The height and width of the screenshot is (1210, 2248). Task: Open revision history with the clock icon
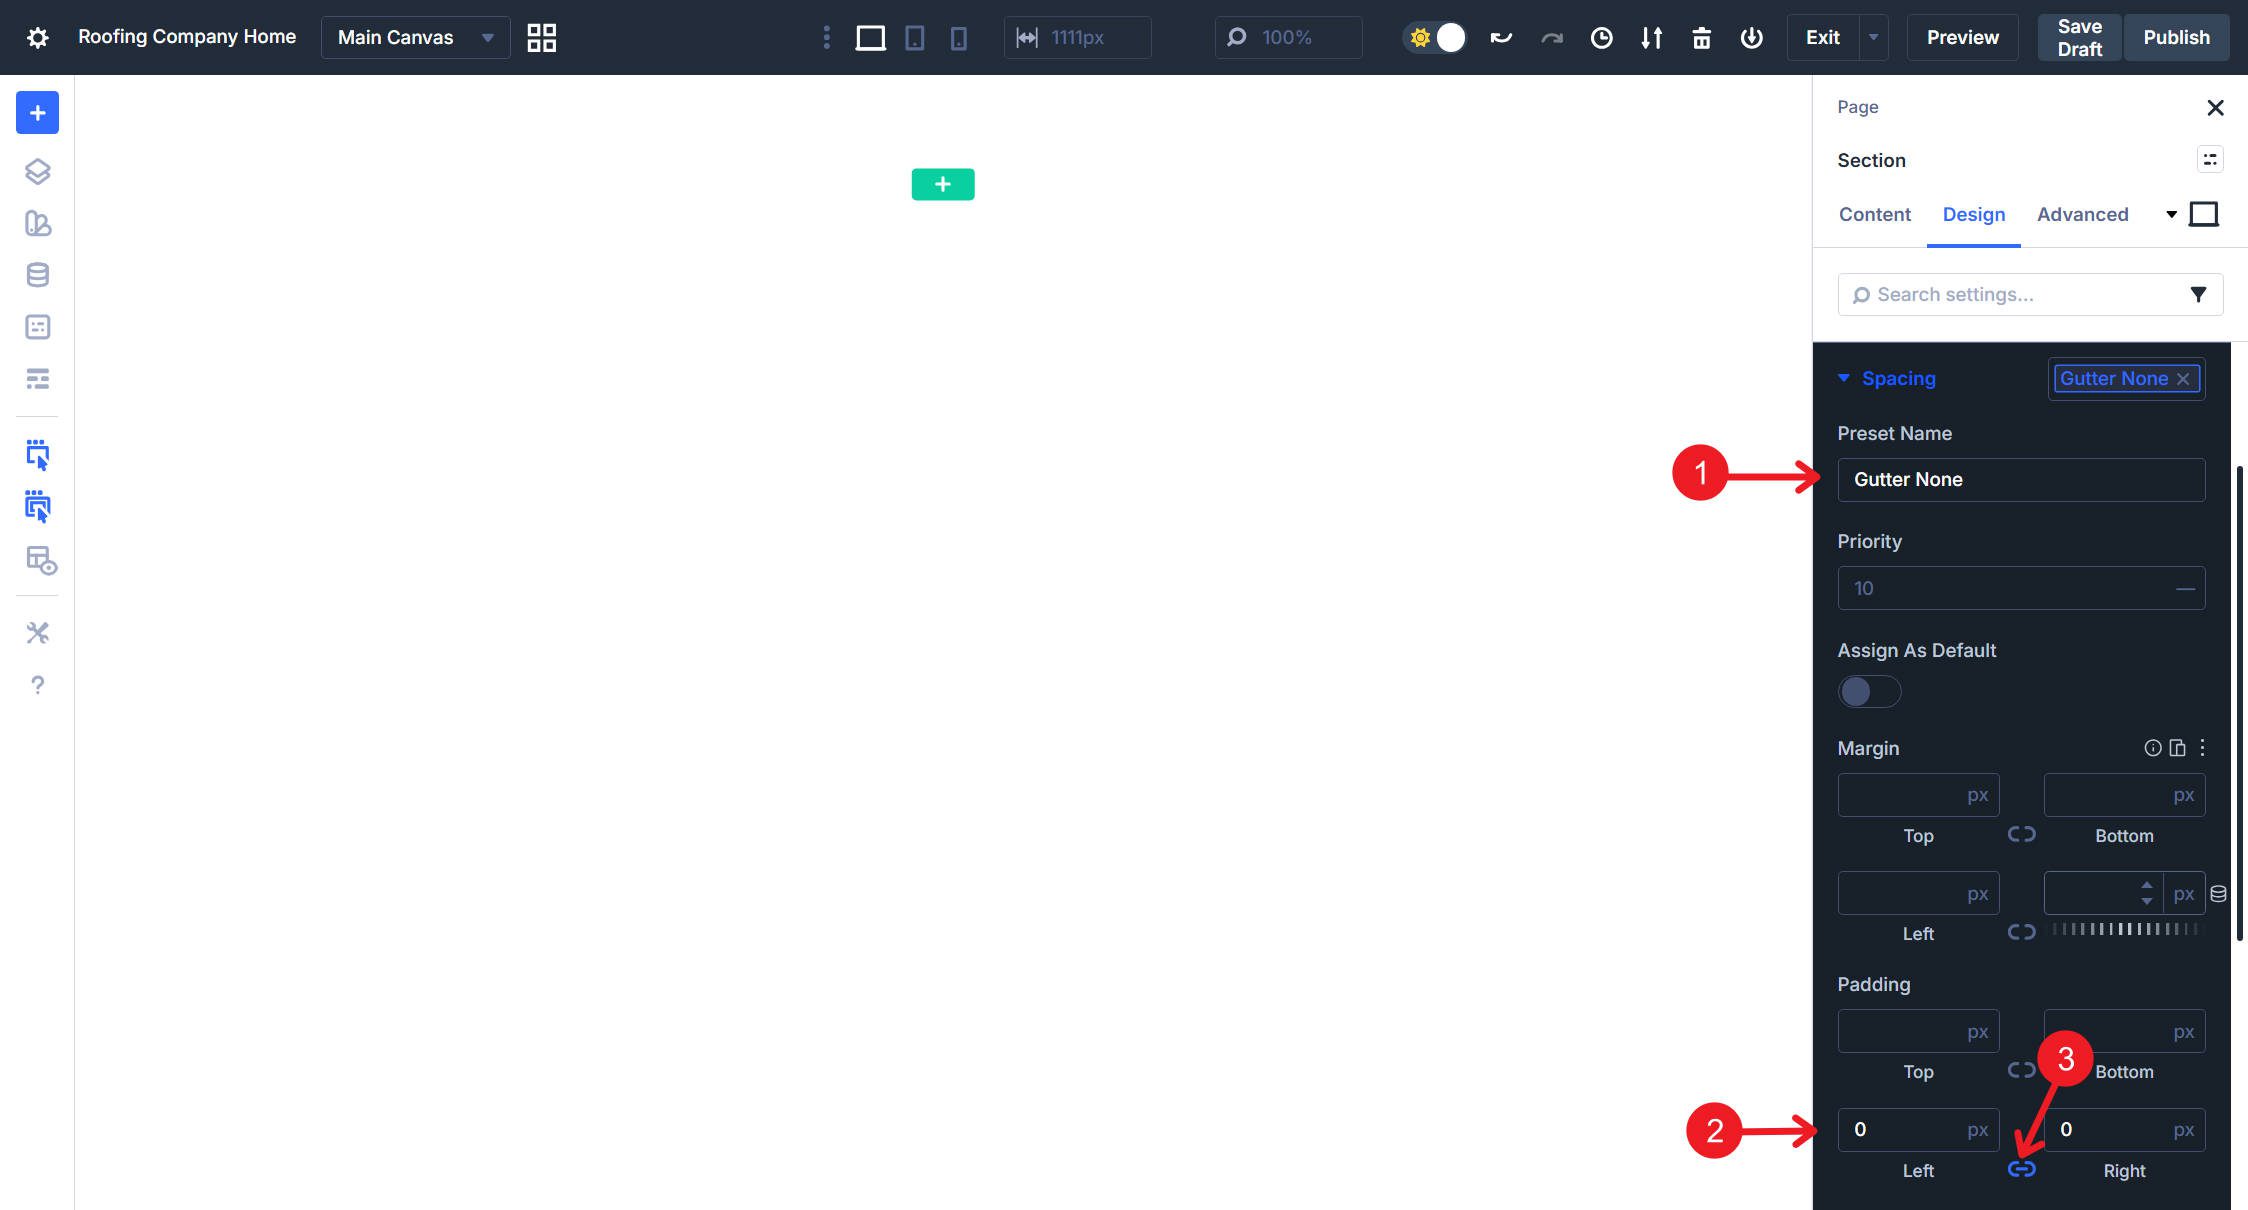click(x=1601, y=37)
